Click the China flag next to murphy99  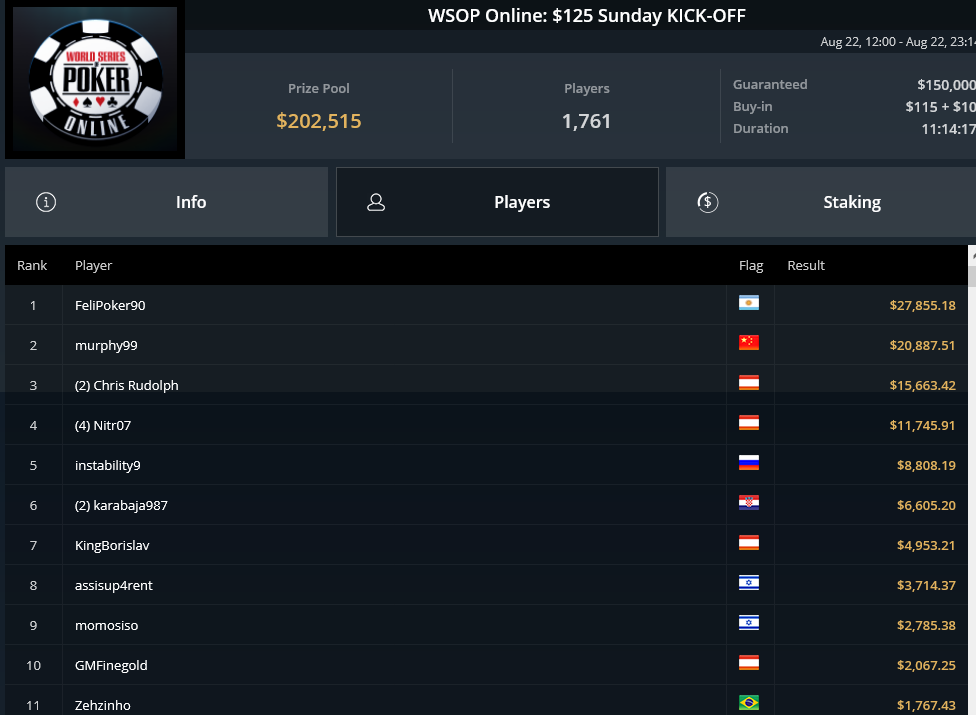[748, 343]
